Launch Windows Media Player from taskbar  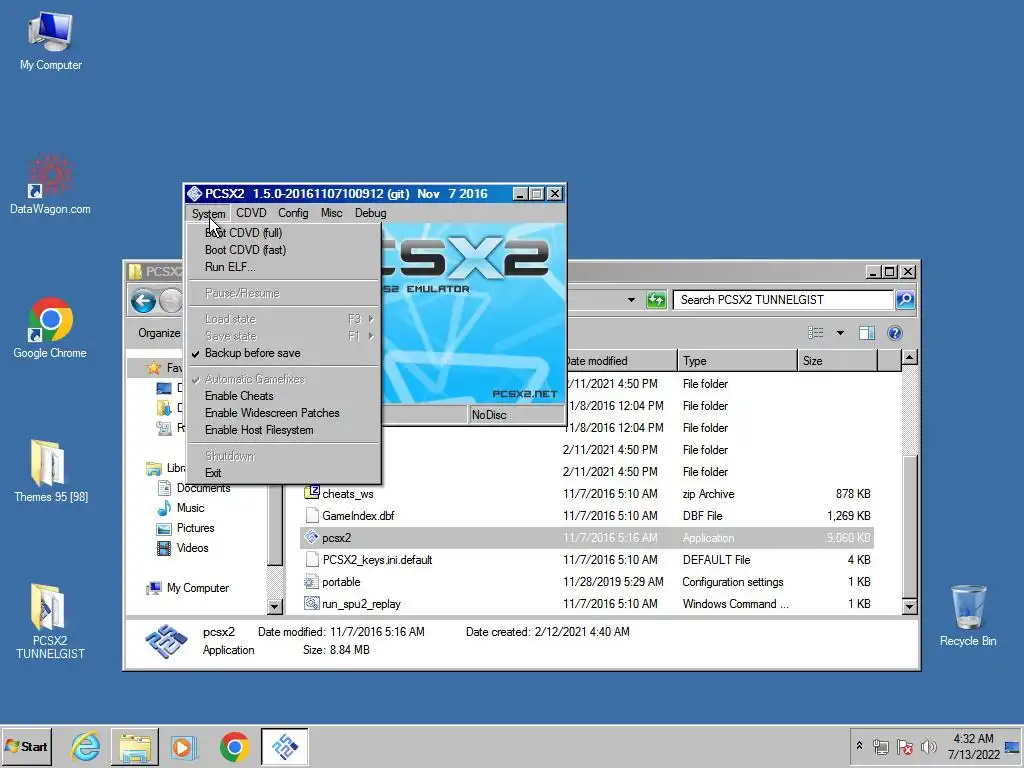tap(184, 746)
